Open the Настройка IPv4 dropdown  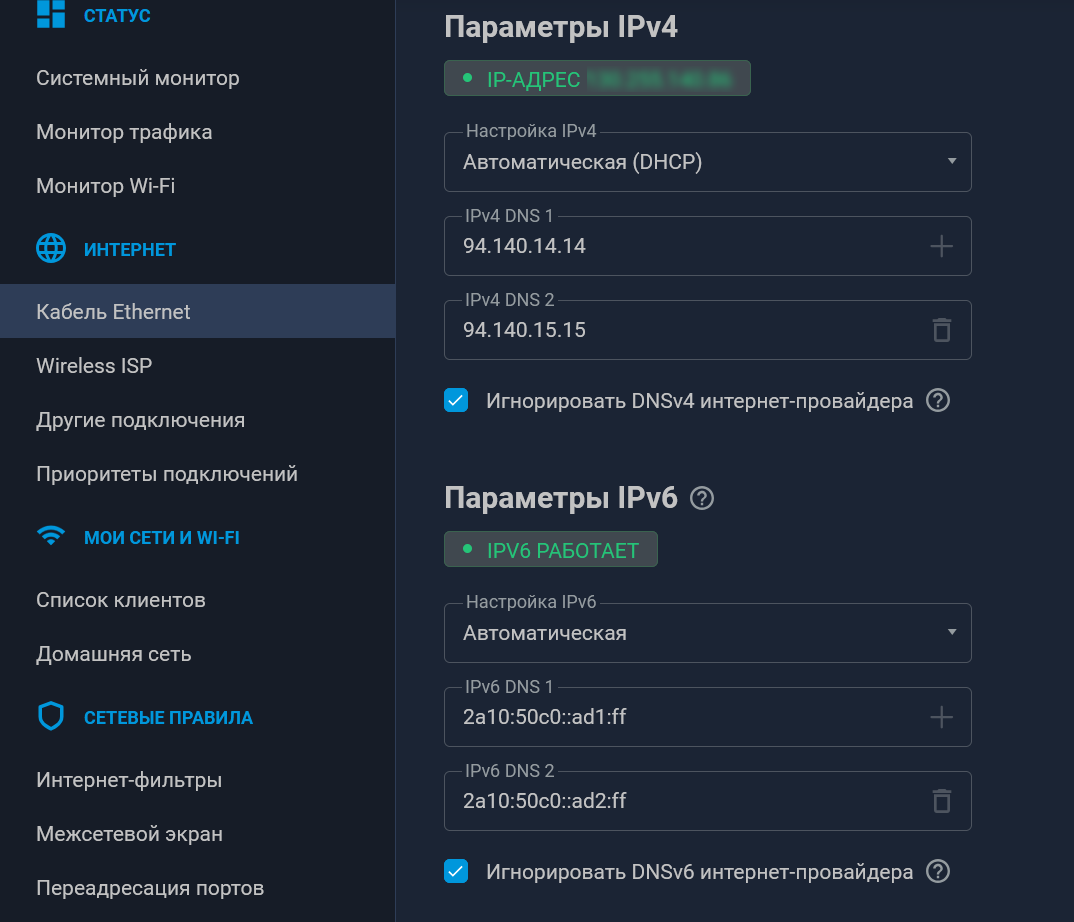pyautogui.click(x=707, y=162)
